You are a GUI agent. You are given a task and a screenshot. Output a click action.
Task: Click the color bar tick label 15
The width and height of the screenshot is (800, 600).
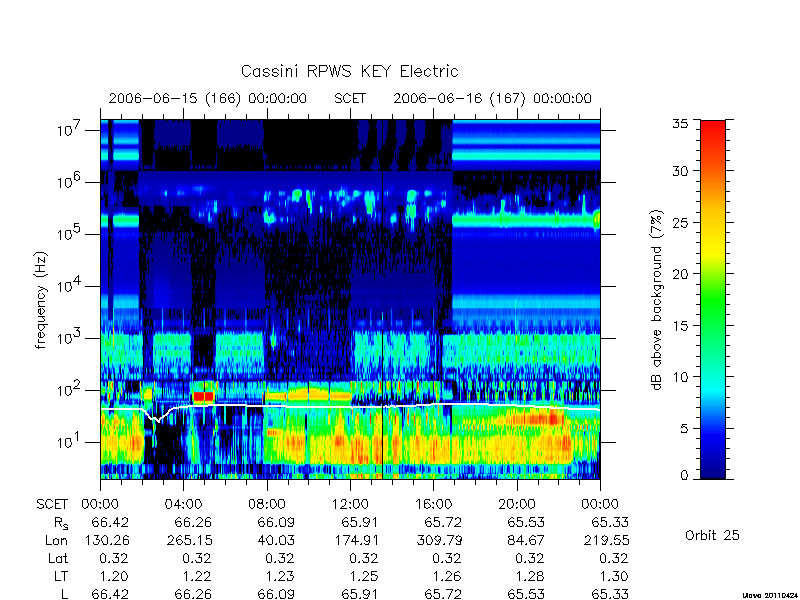tap(680, 325)
